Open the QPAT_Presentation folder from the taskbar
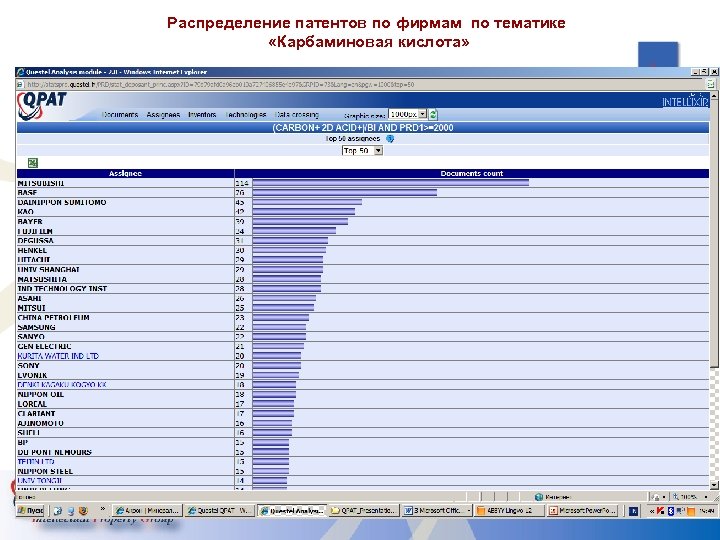 coord(363,511)
